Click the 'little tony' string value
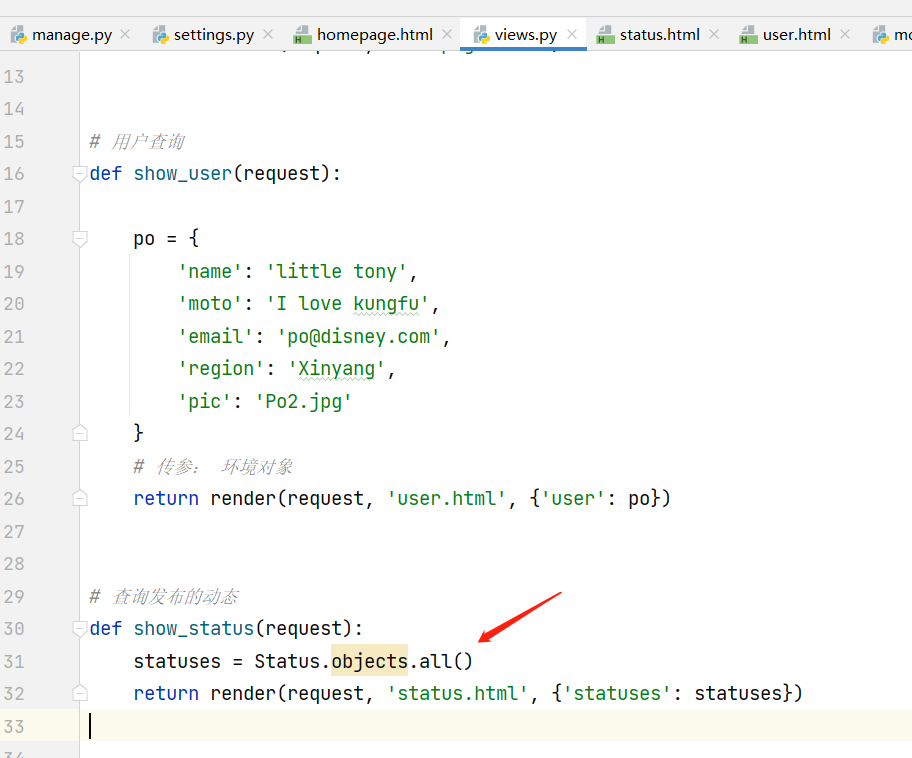Viewport: 912px width, 758px height. coord(336,272)
